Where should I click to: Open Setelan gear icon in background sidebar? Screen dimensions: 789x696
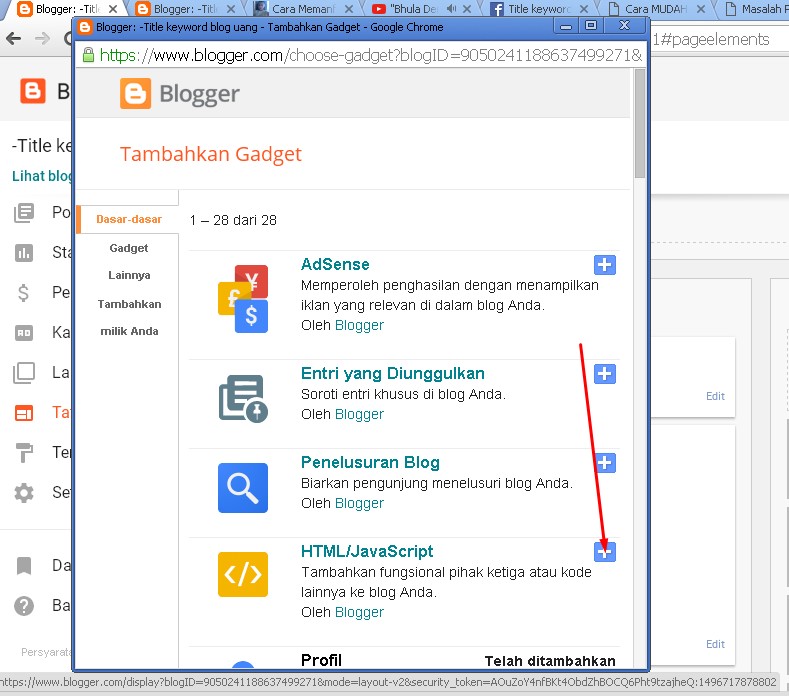coord(24,493)
